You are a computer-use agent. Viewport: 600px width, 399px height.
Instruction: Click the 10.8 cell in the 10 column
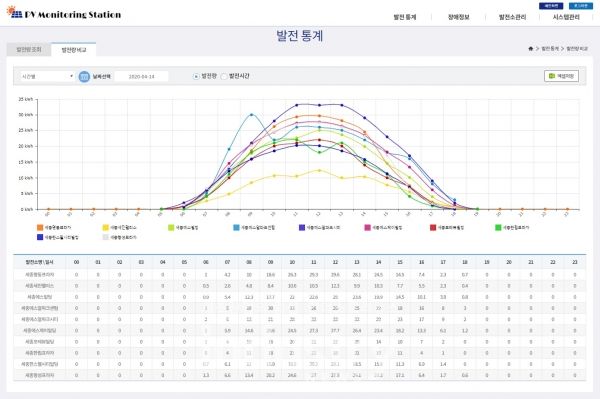click(x=292, y=286)
